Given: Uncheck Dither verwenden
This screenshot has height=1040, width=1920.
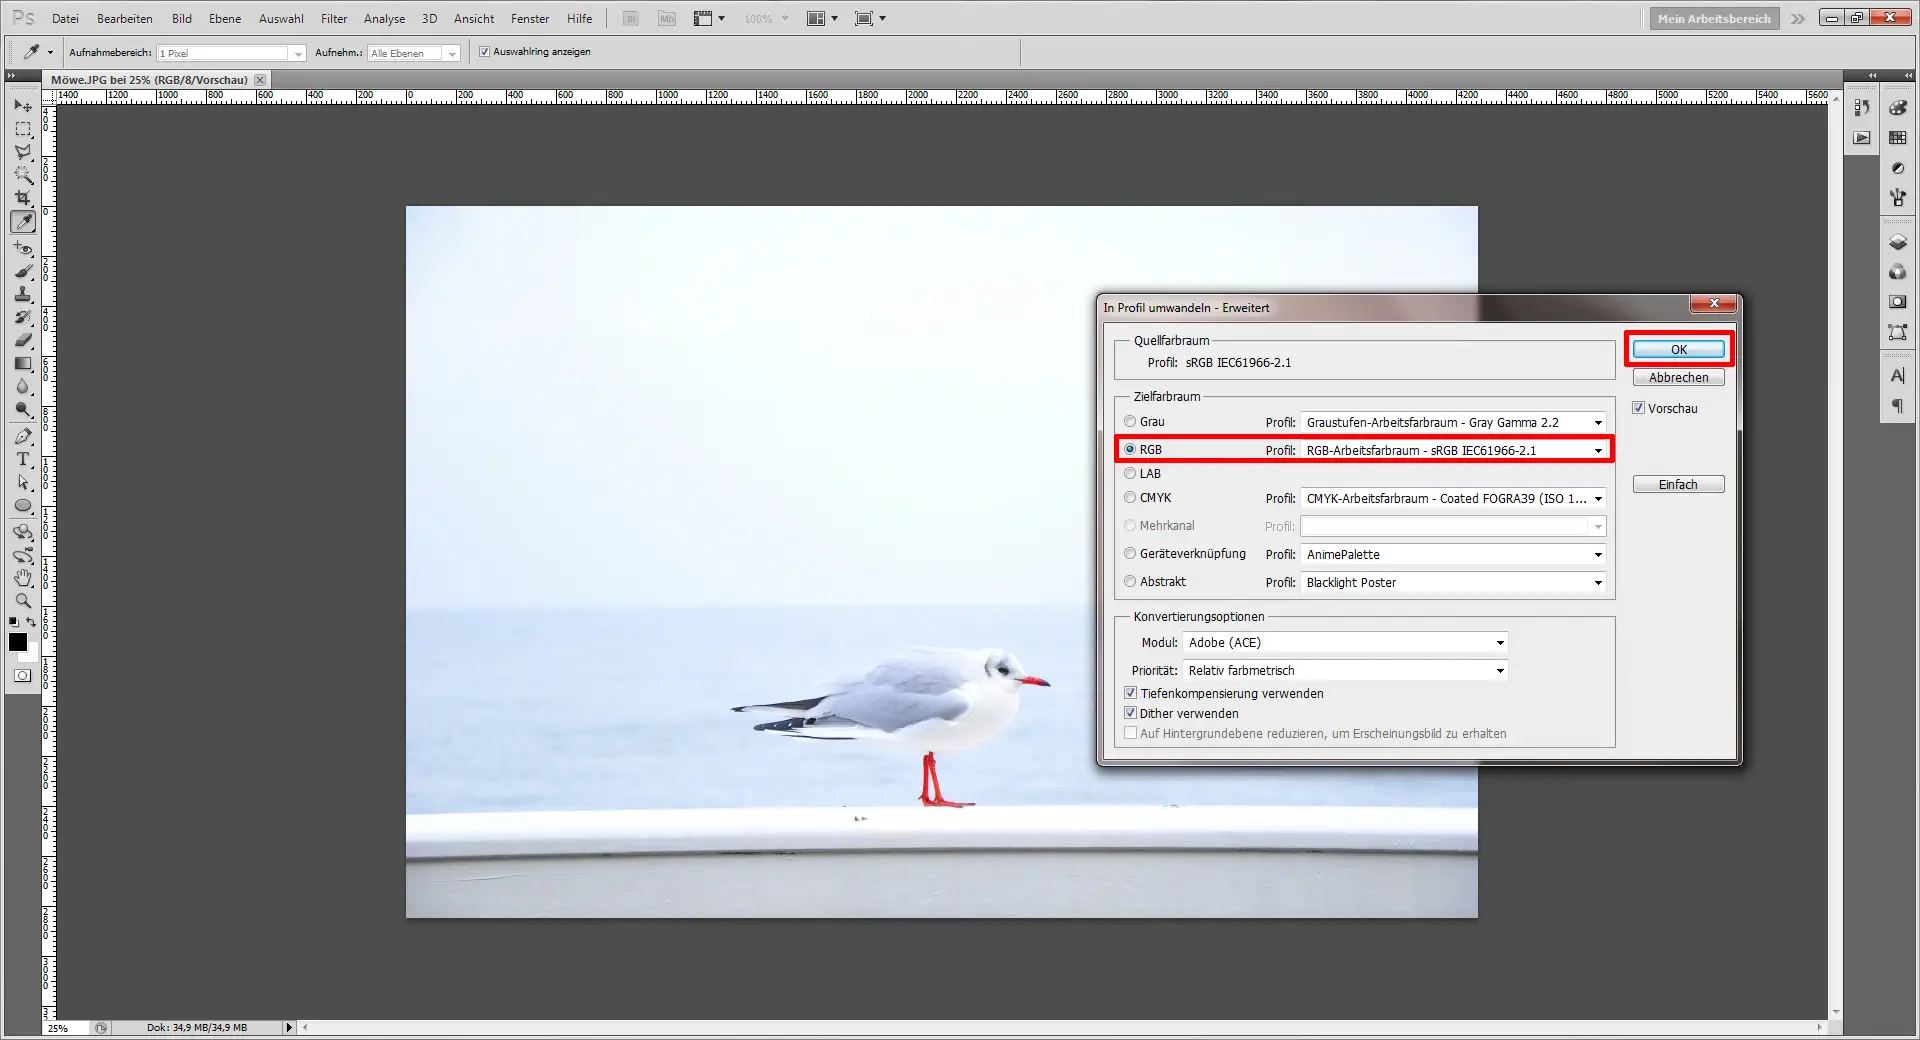Looking at the screenshot, I should (x=1130, y=712).
